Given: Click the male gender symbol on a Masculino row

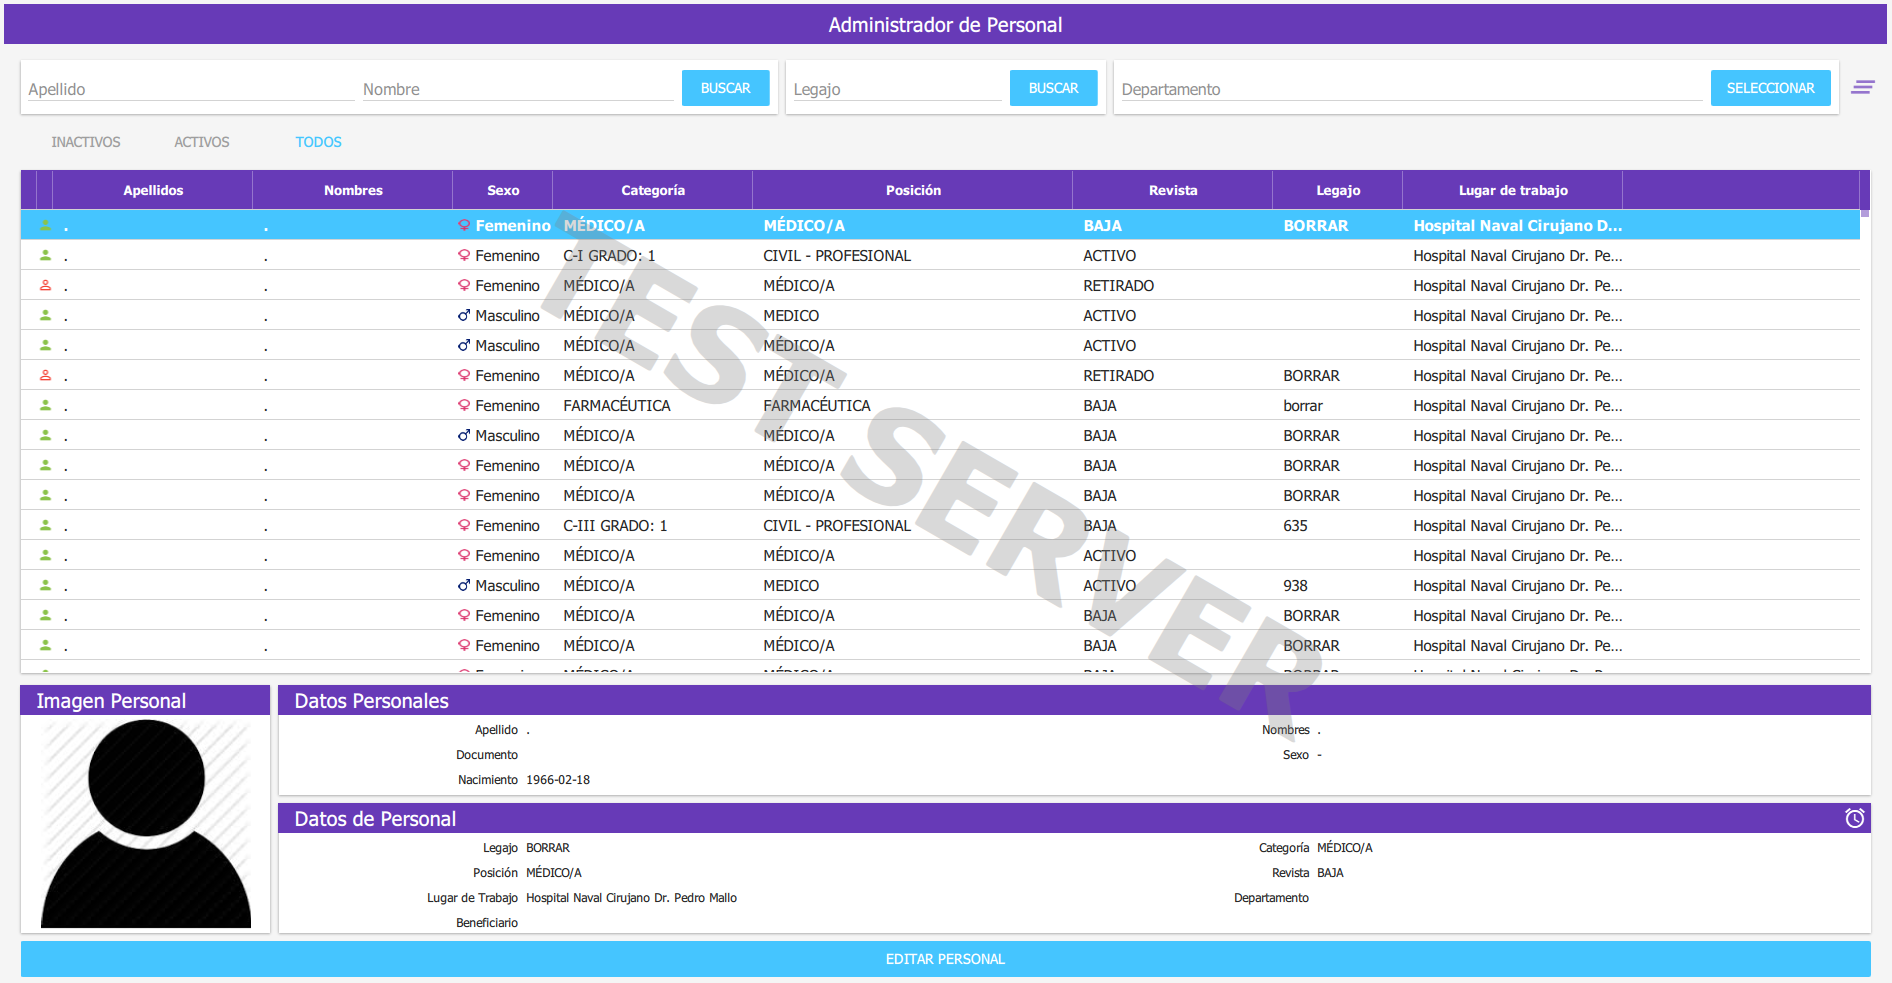Looking at the screenshot, I should 463,315.
